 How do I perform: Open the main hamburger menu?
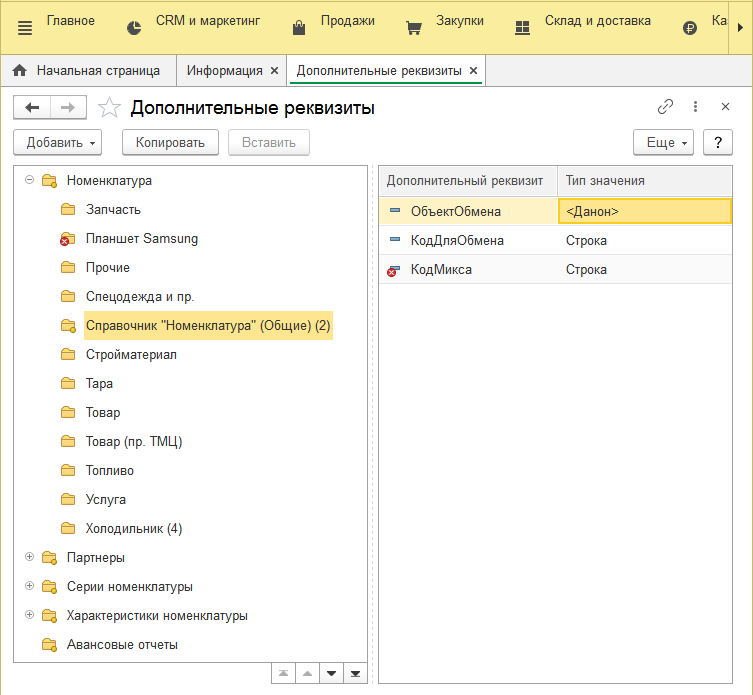click(x=24, y=28)
